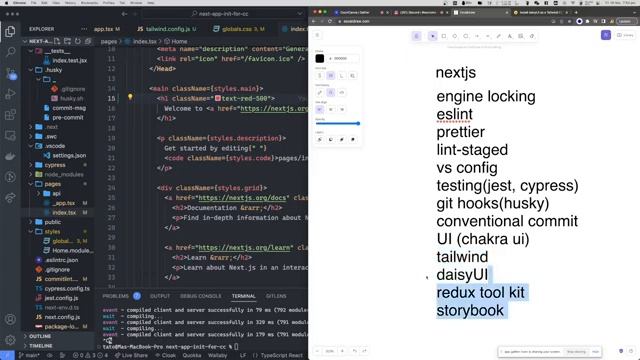Open the Search view in VS Code activity bar
Viewport: 640px width, 360px height.
pos(11,52)
